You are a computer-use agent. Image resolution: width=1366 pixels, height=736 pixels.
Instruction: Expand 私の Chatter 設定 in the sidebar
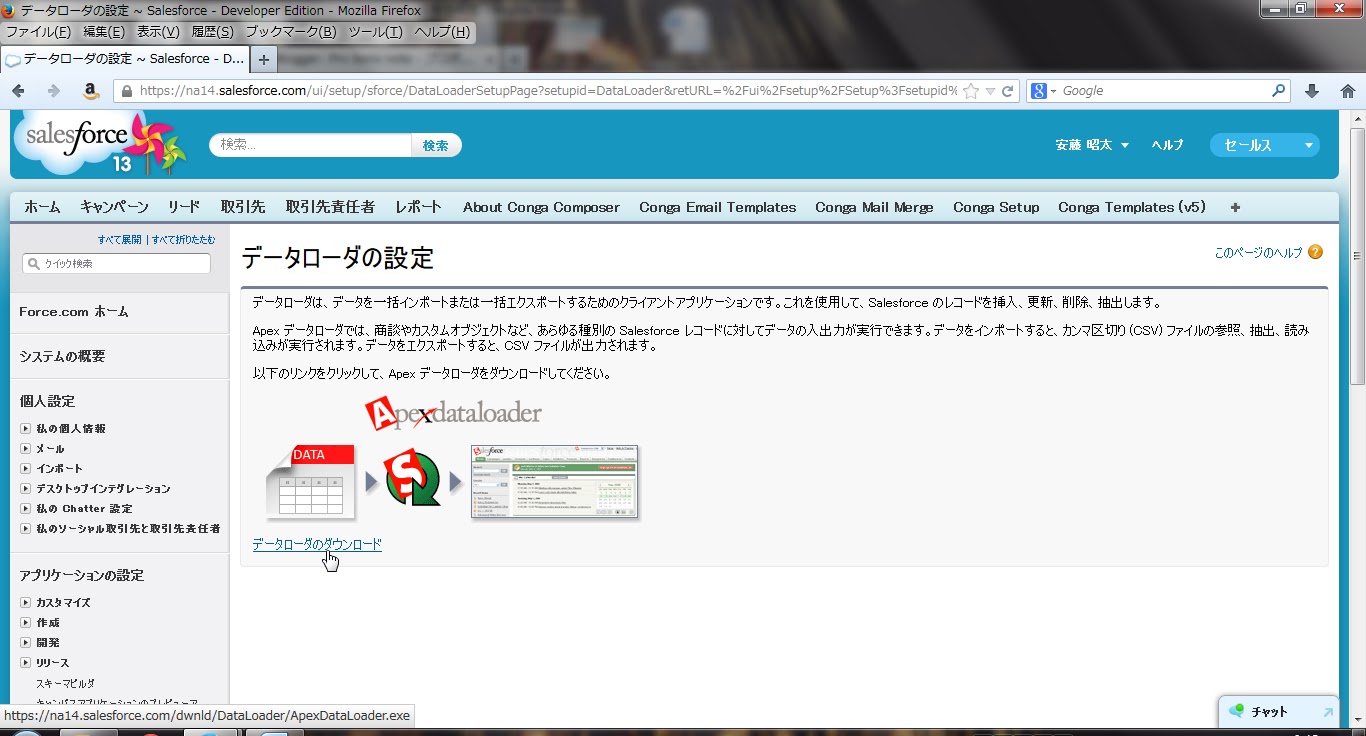click(x=26, y=508)
